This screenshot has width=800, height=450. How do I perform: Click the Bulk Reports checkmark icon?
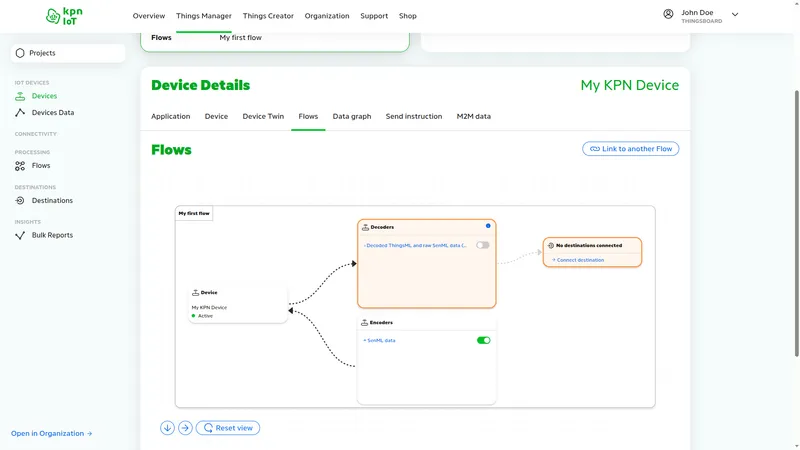pos(20,235)
